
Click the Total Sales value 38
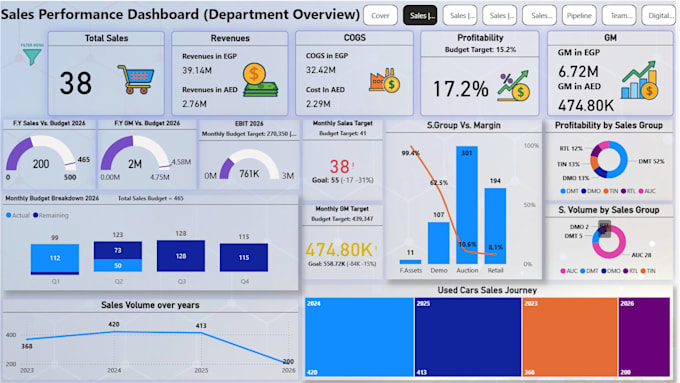(76, 83)
